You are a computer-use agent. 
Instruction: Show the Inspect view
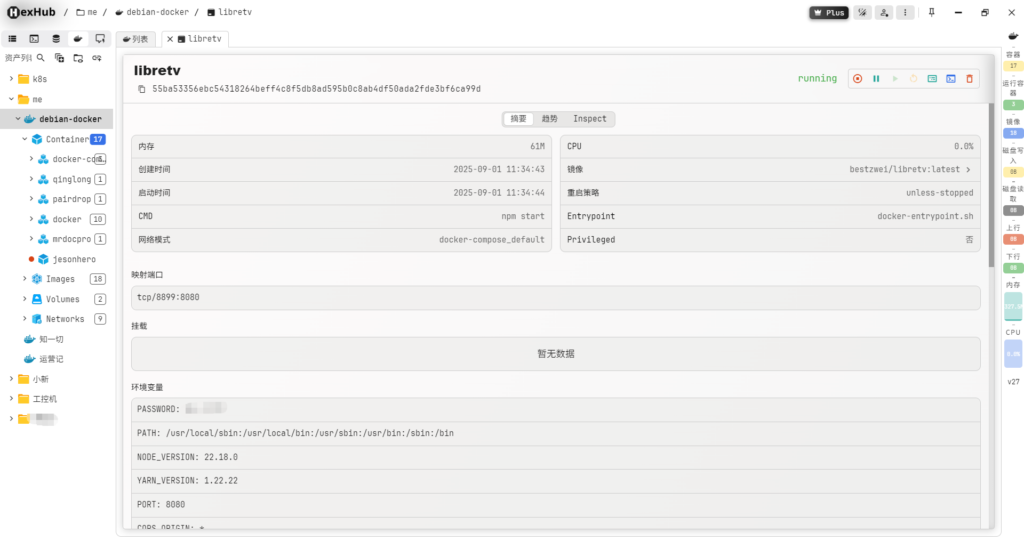pos(589,118)
